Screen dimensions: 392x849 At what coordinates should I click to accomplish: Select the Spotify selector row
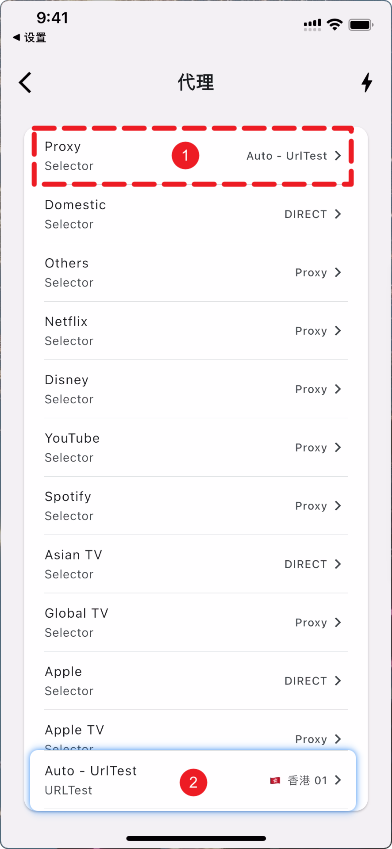(x=196, y=506)
